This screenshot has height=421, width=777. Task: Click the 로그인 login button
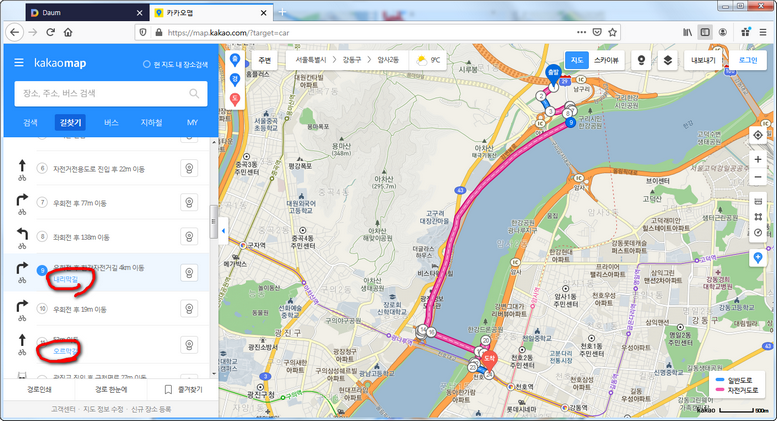point(748,60)
